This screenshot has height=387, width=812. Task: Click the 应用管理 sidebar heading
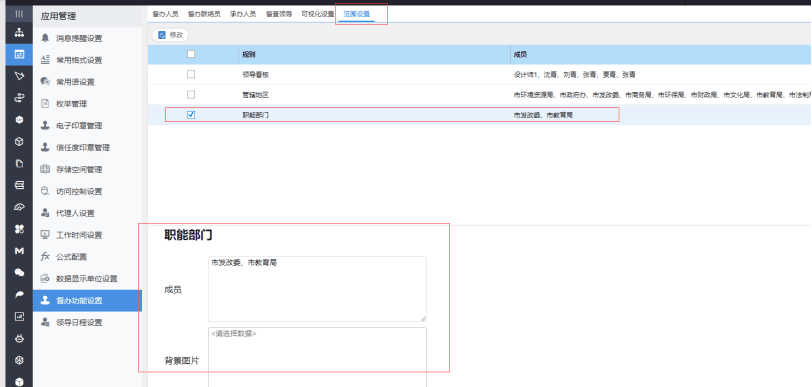[59, 16]
